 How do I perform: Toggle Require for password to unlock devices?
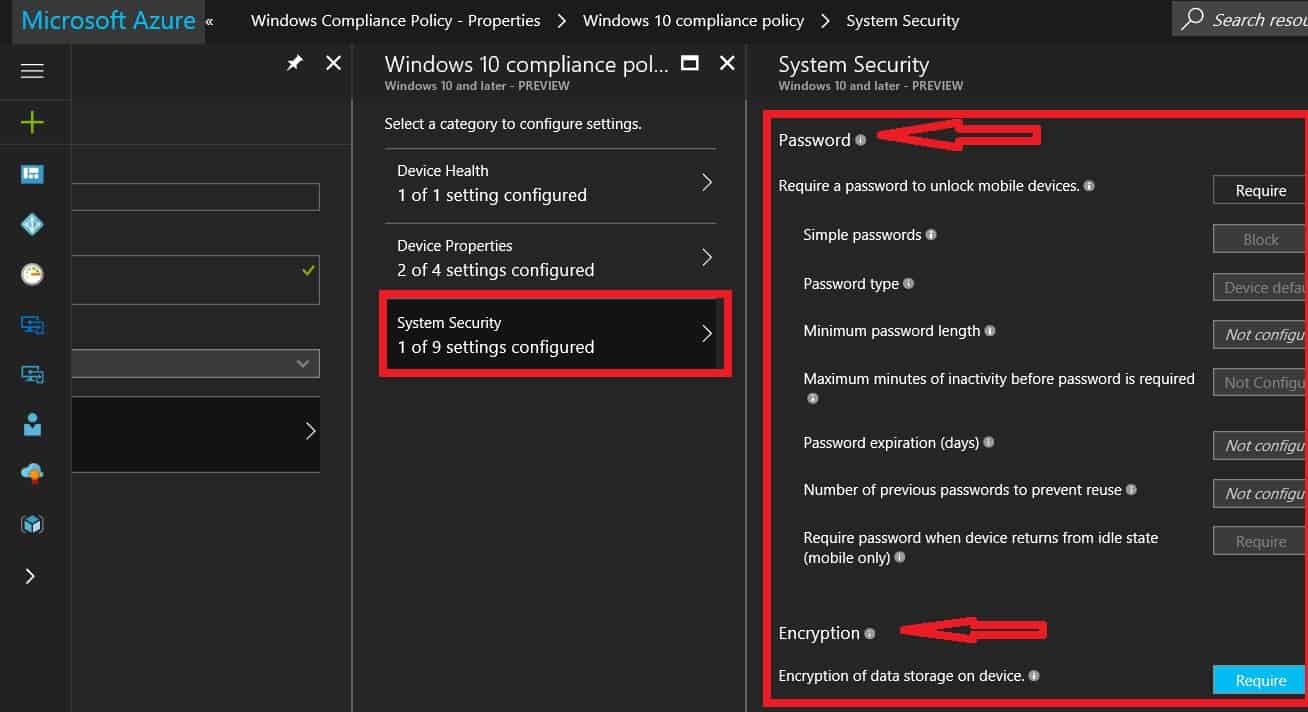[1260, 190]
